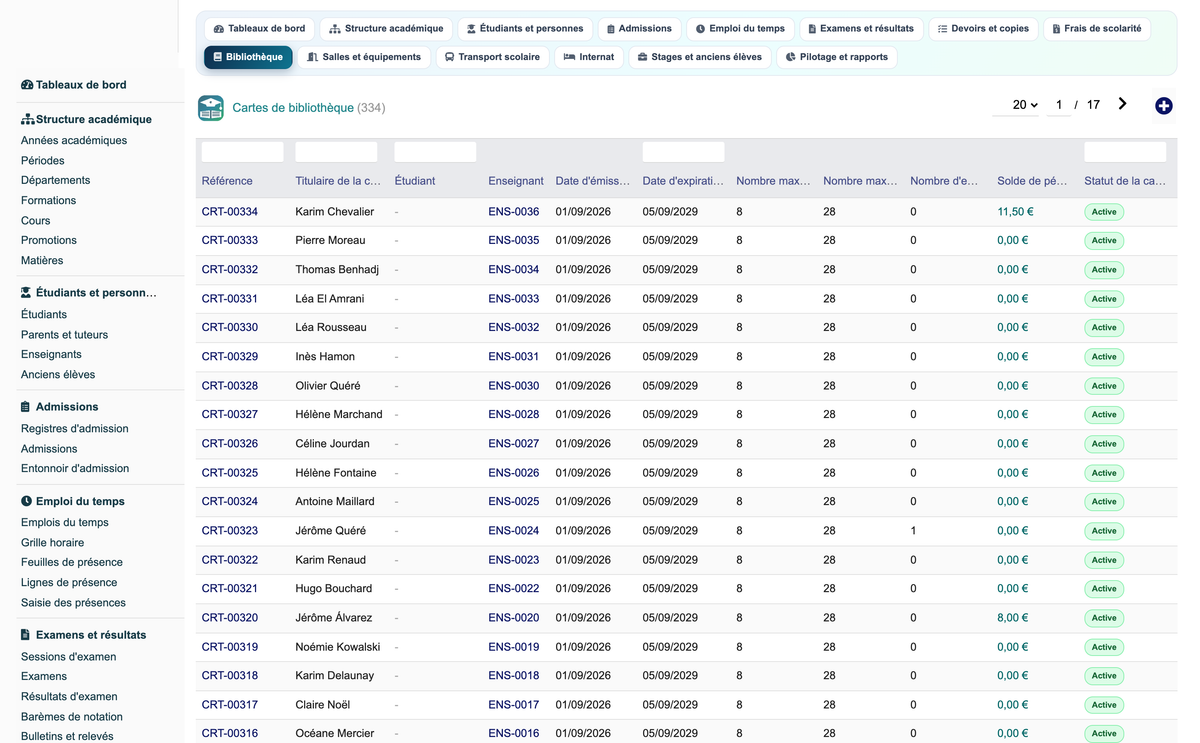Go to Enseignants in the sidebar
Image resolution: width=1200 pixels, height=743 pixels.
[x=51, y=355]
